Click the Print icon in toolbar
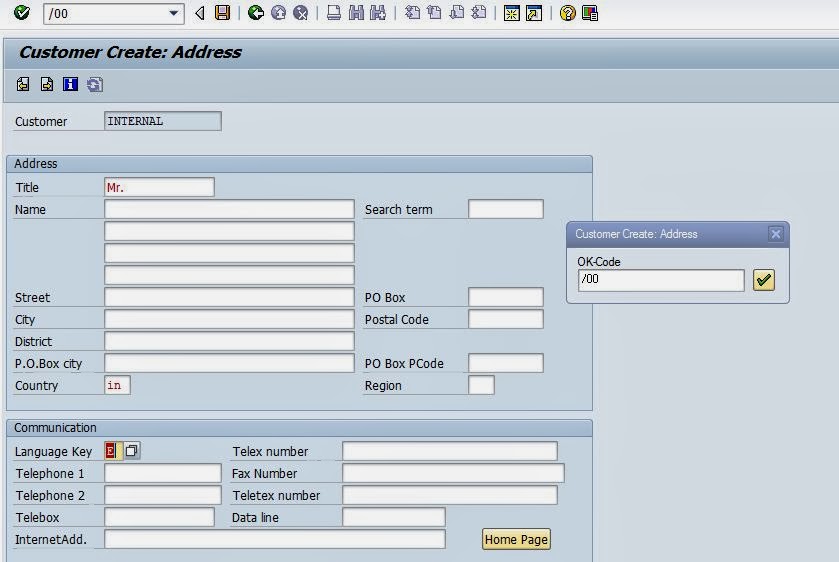 click(x=333, y=13)
